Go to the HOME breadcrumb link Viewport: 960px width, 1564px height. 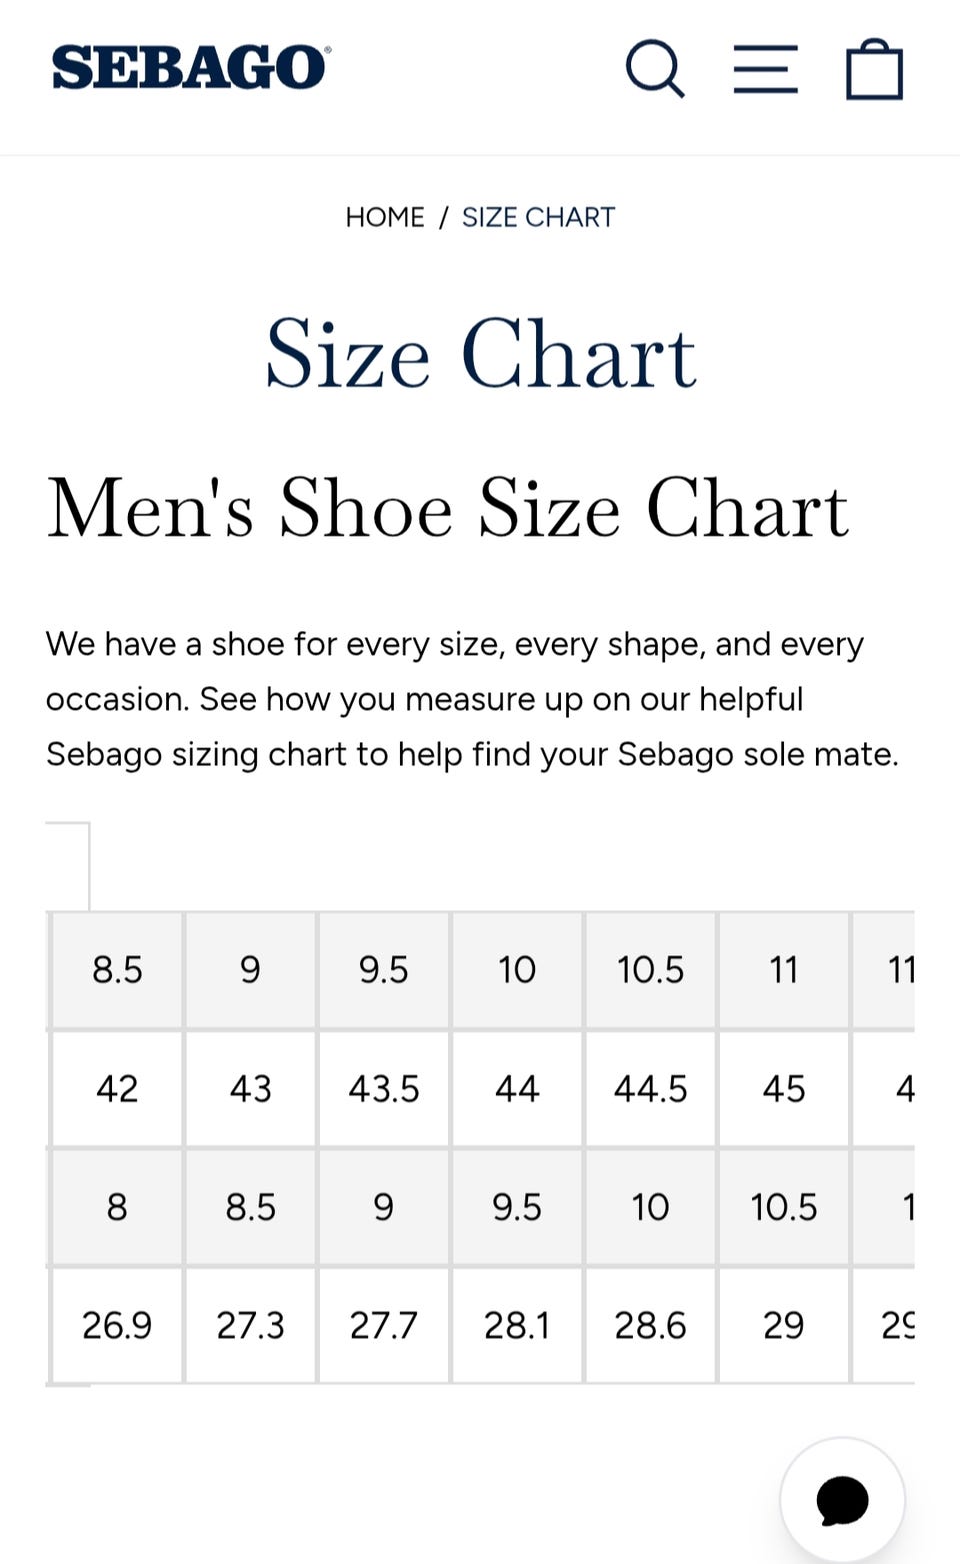coord(385,217)
